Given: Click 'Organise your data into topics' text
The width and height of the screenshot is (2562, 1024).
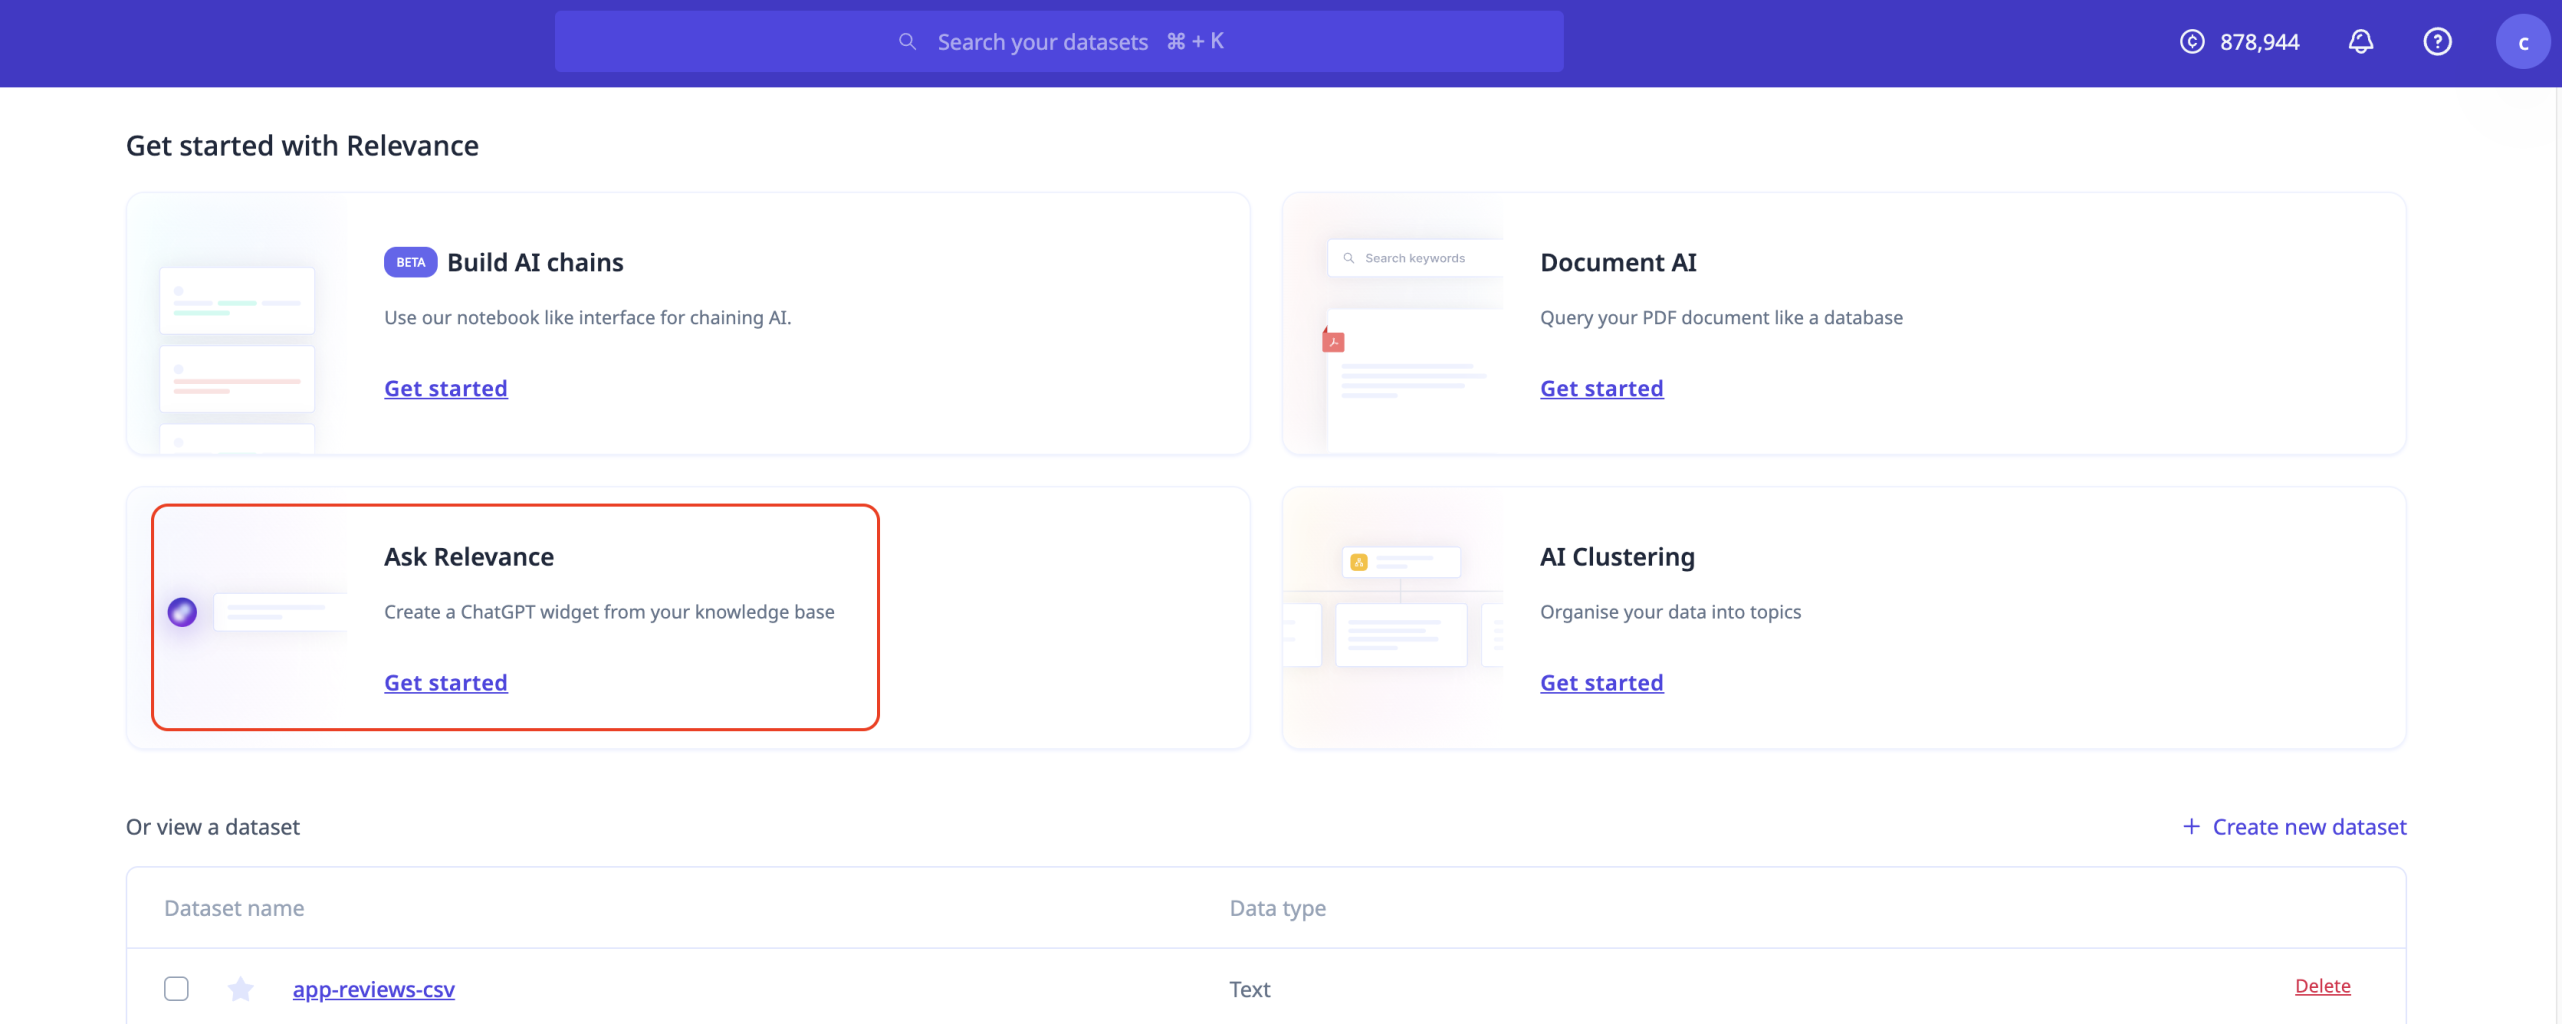Looking at the screenshot, I should pos(1670,612).
